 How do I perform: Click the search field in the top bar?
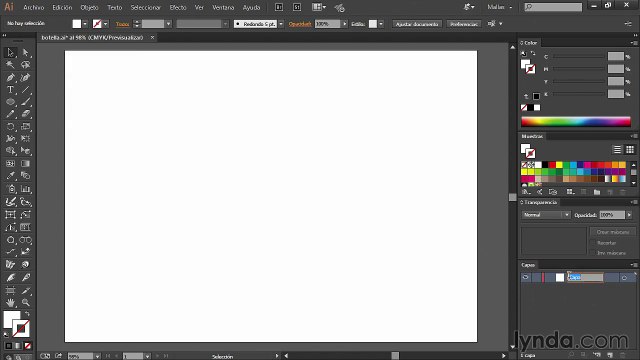click(x=553, y=7)
